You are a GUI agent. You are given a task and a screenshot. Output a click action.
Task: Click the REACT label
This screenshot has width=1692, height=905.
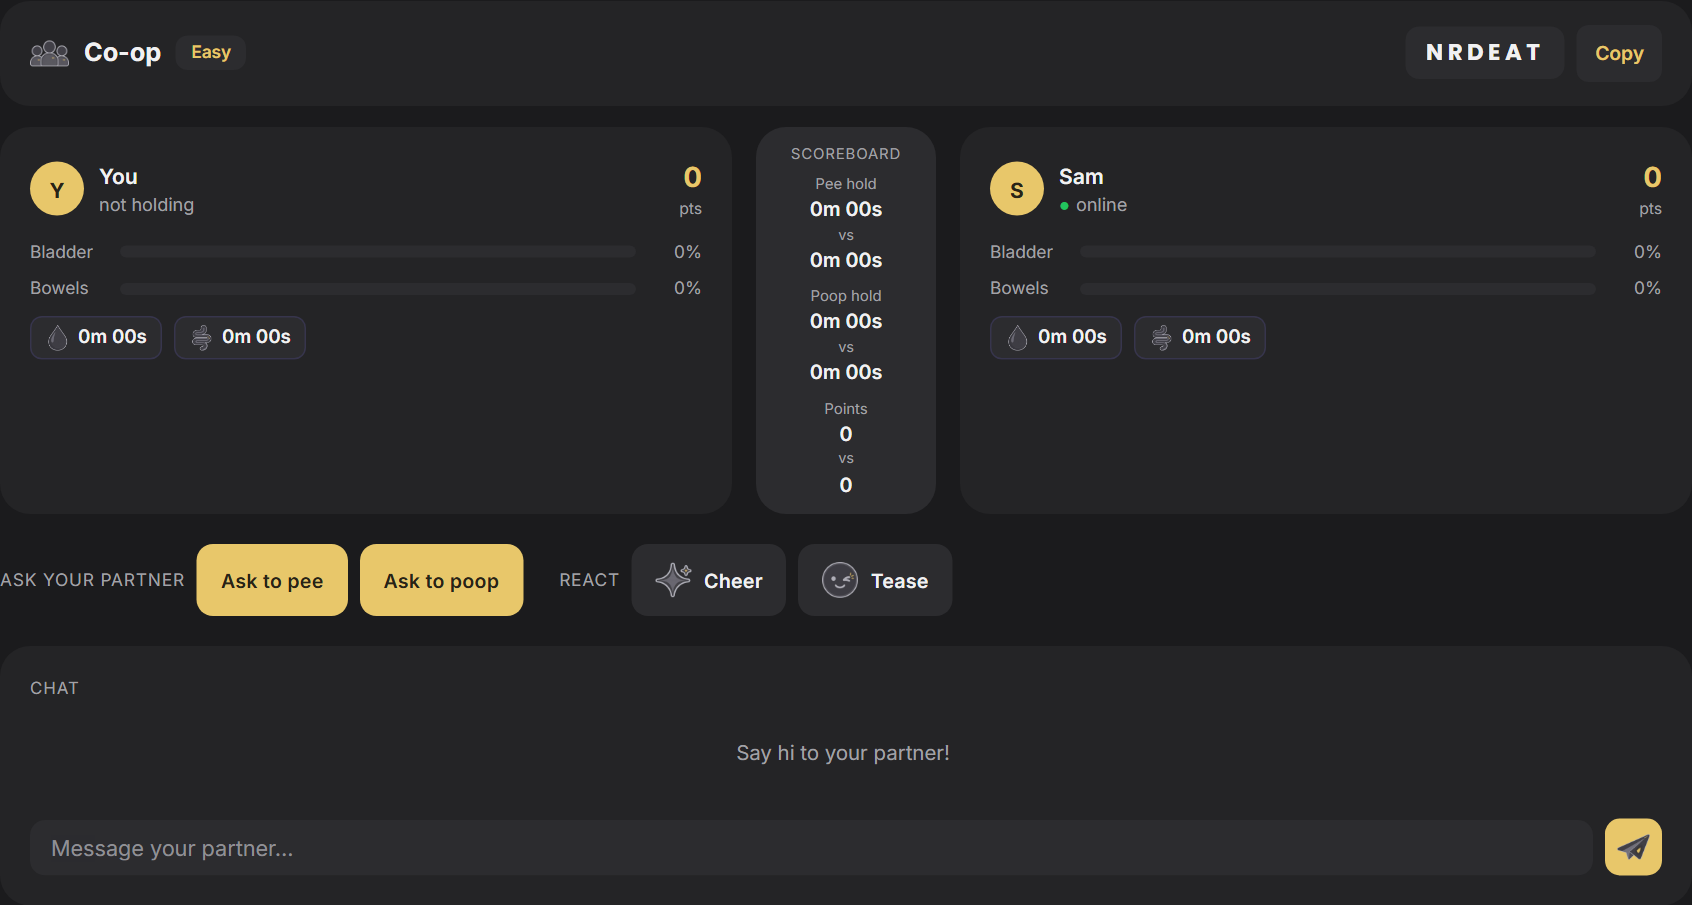(589, 580)
